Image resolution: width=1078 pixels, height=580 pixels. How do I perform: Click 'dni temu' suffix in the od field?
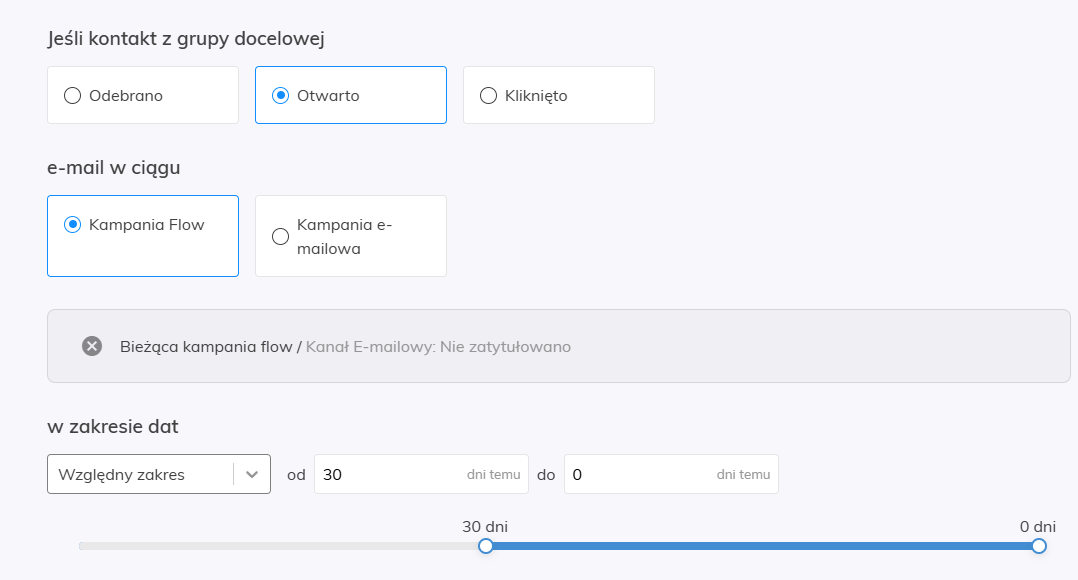(493, 475)
